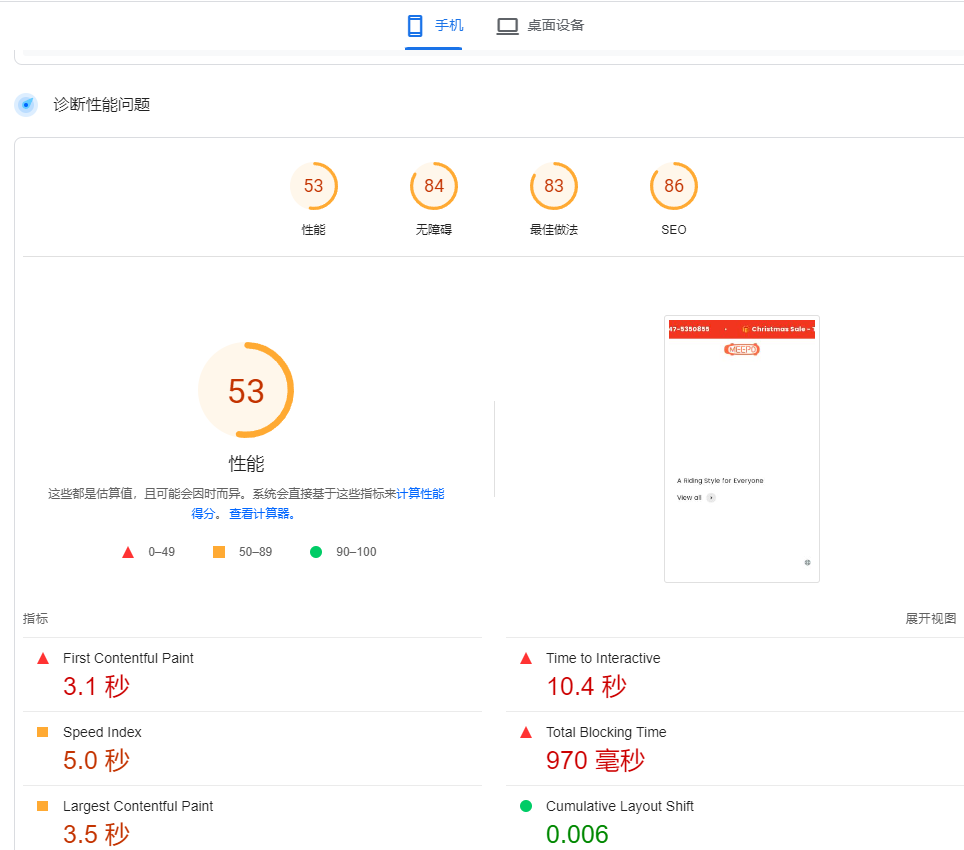Image resolution: width=964 pixels, height=850 pixels.
Task: Expand the First Contentful Paint metric
Action: [128, 658]
